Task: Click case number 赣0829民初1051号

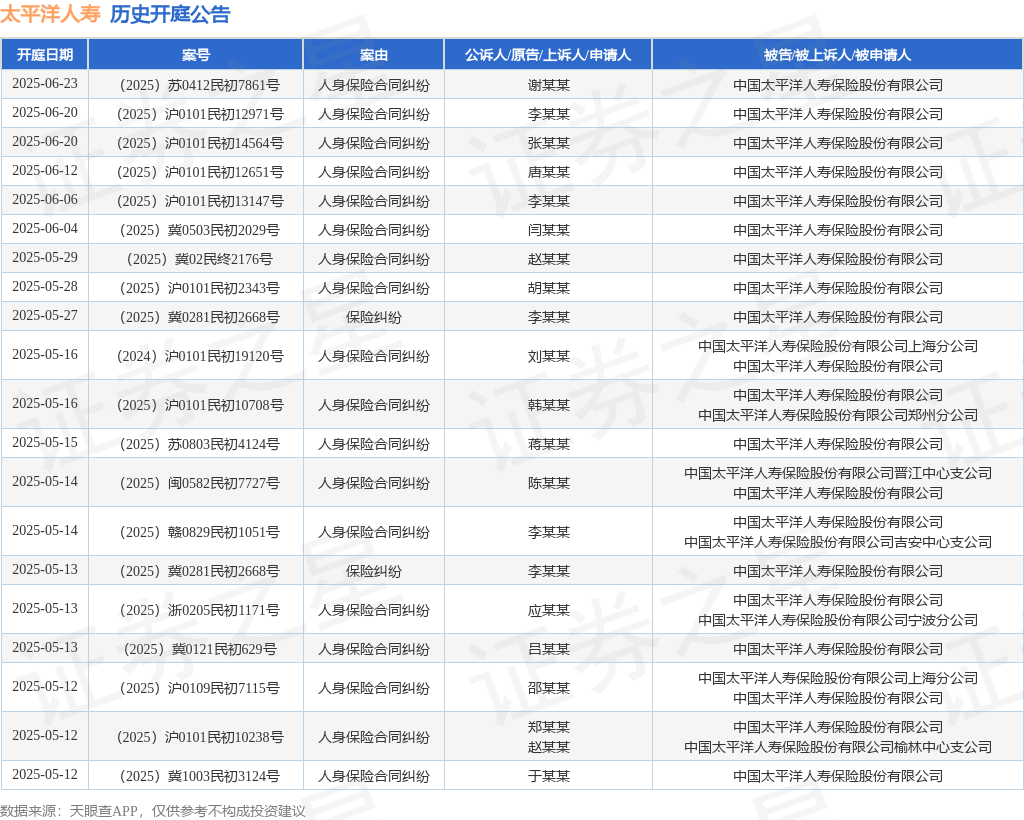Action: (199, 532)
